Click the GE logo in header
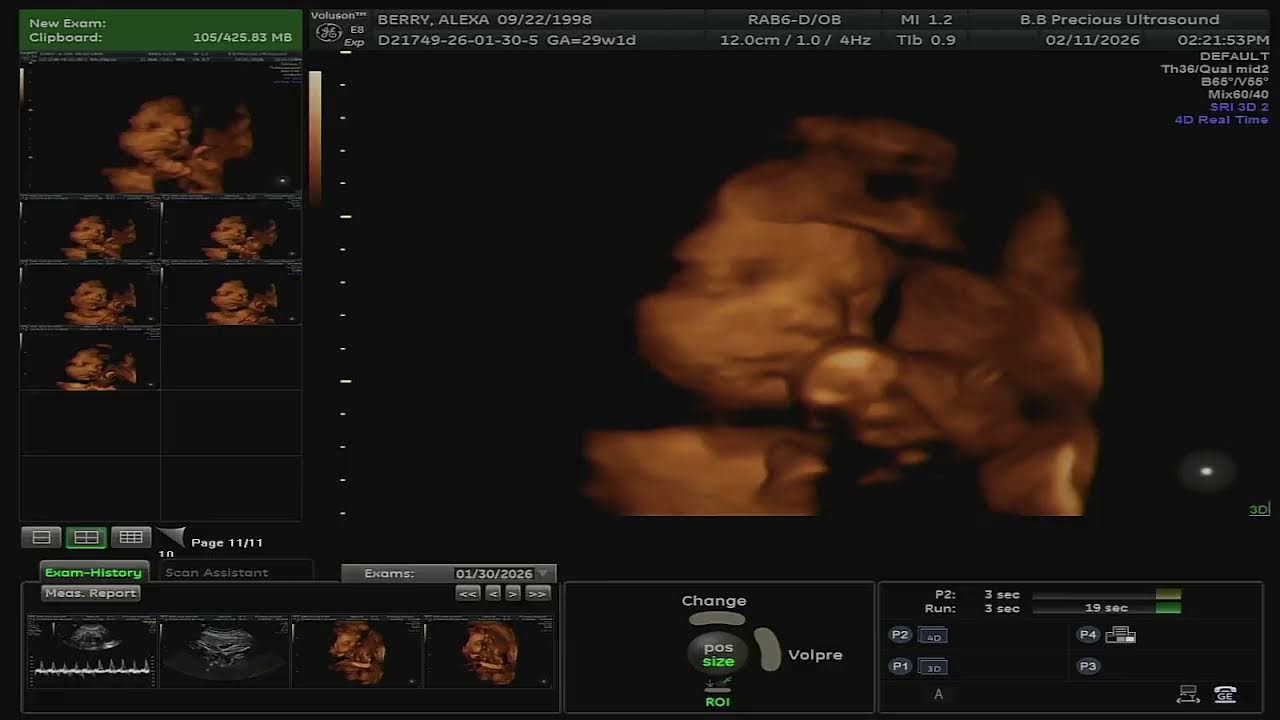1280x720 pixels. (x=328, y=33)
